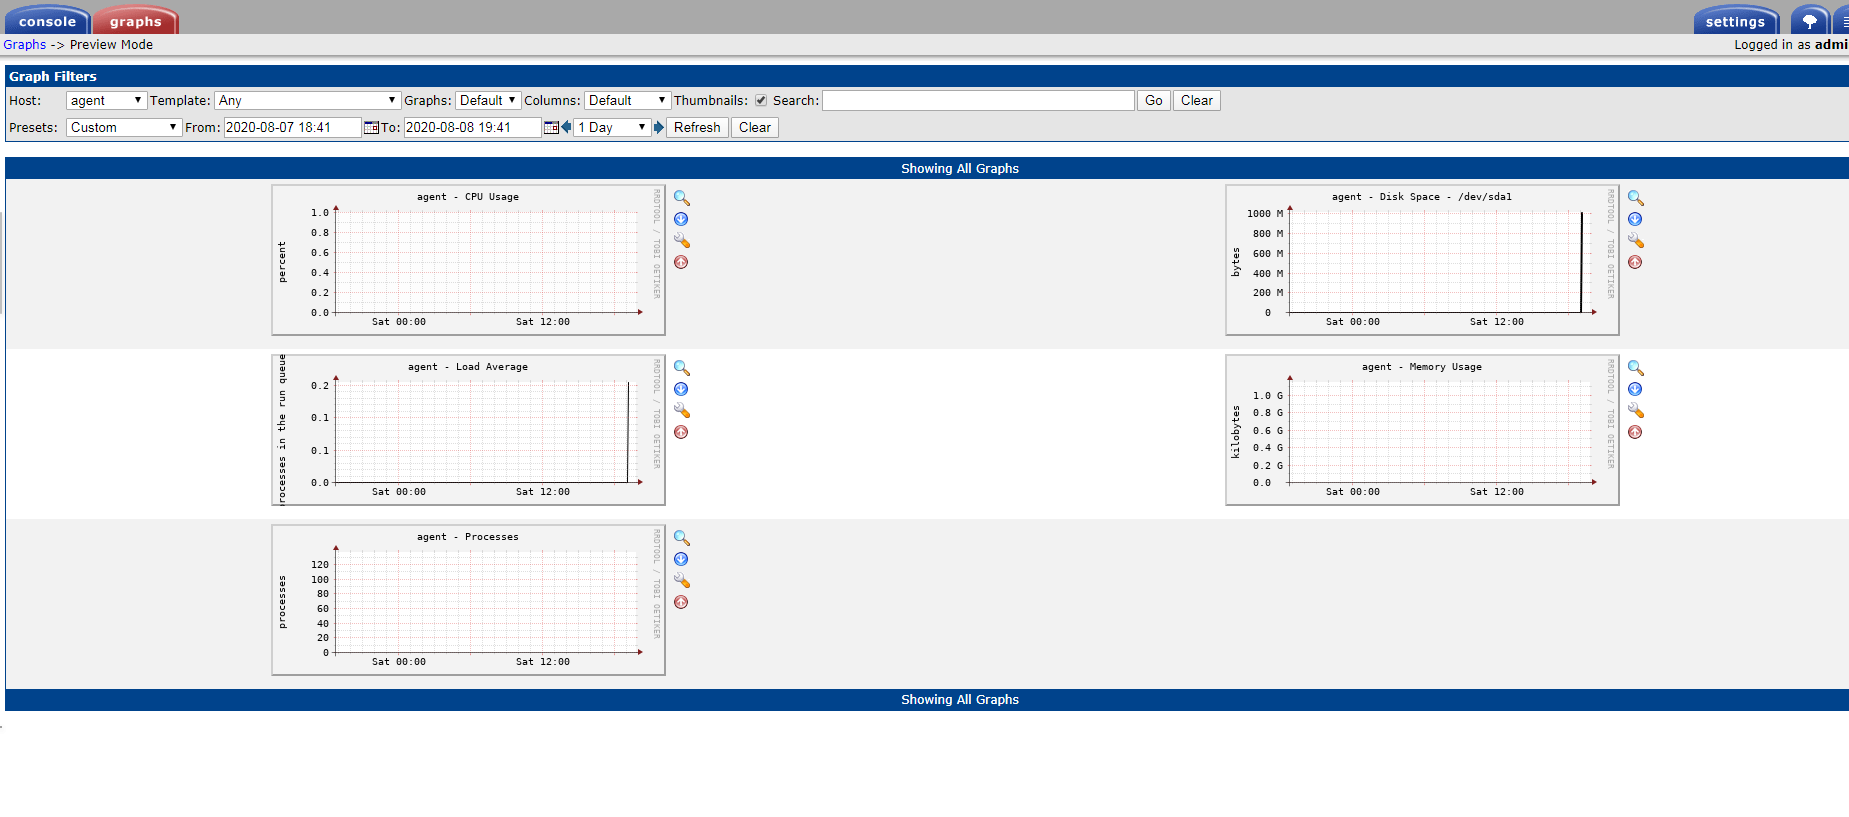Viewport: 1849px width, 817px height.
Task: Open the Host dropdown showing agent
Action: click(x=106, y=101)
